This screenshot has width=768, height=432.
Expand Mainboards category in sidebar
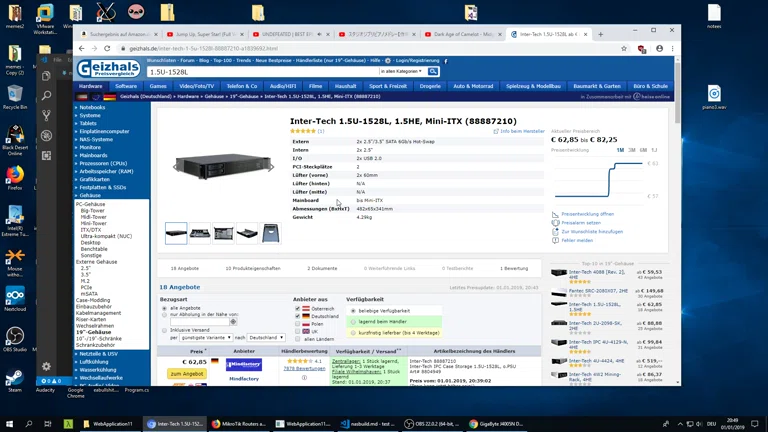tap(93, 155)
